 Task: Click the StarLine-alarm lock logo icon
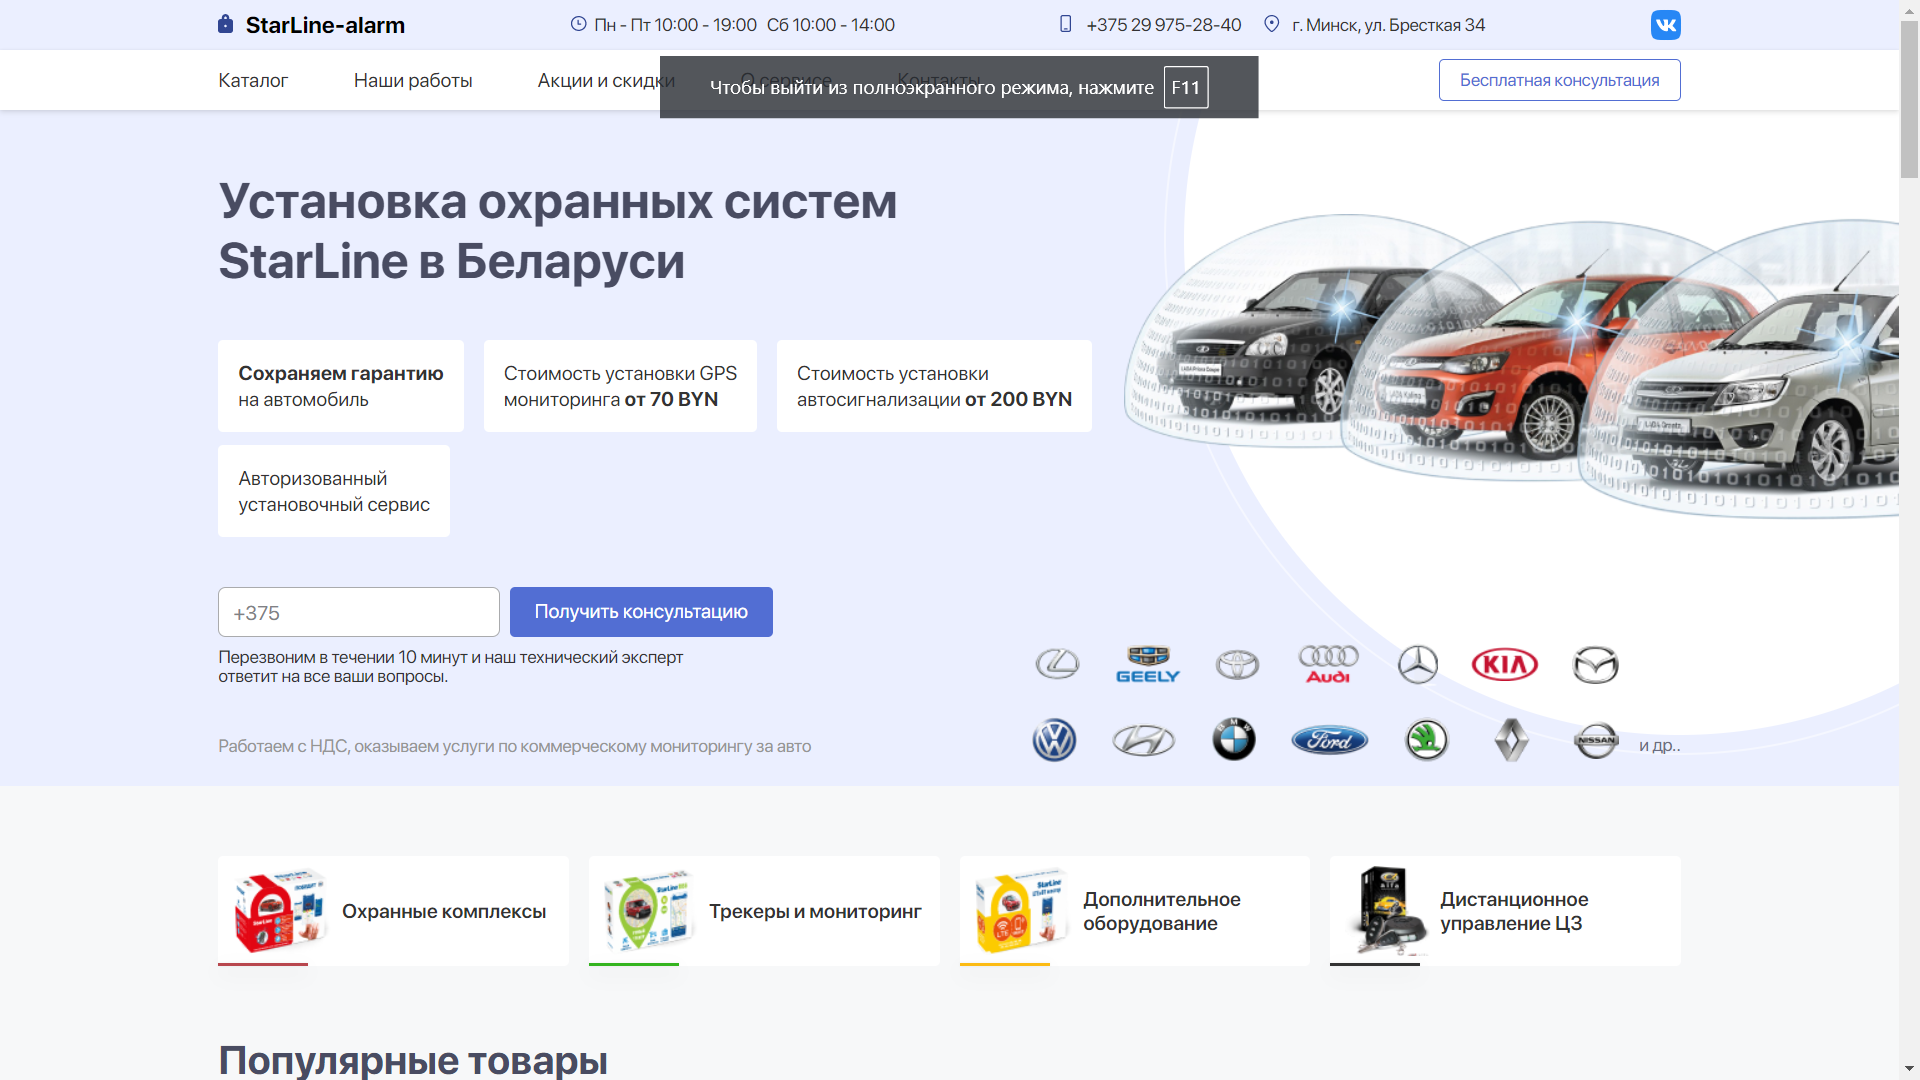[x=225, y=24]
